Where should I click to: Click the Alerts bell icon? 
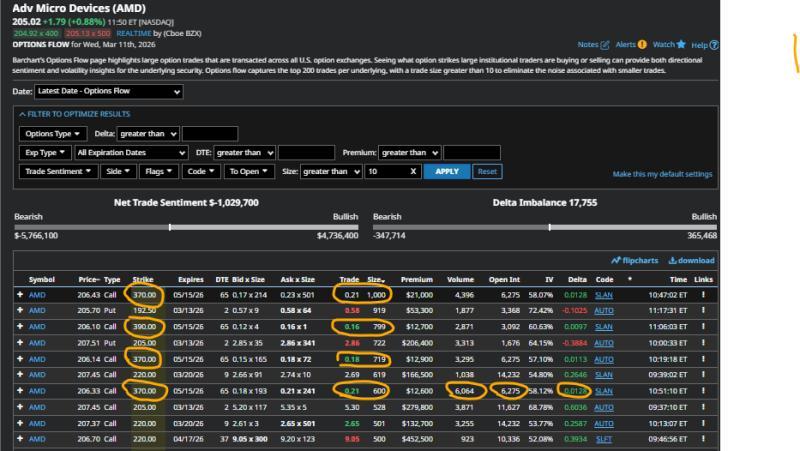coord(641,45)
